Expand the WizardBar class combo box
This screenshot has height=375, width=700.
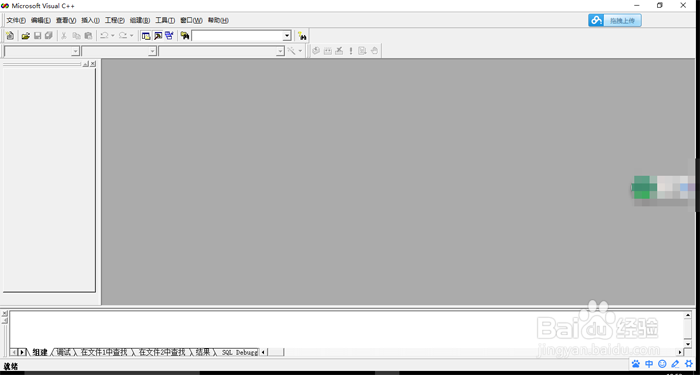75,51
